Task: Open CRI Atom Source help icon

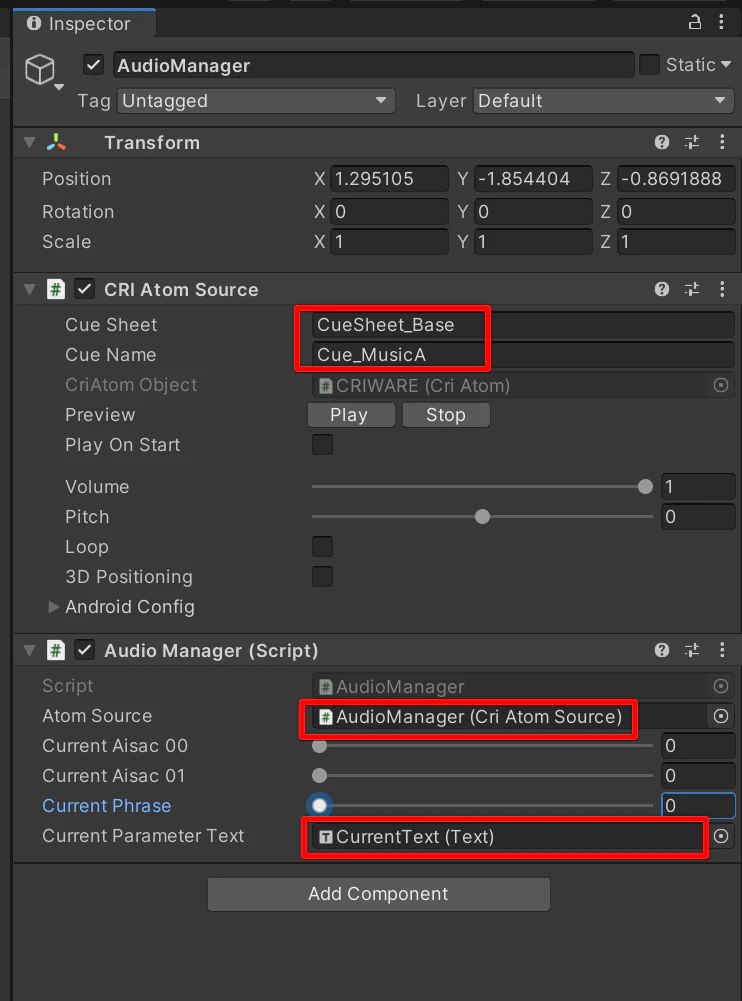Action: (662, 289)
